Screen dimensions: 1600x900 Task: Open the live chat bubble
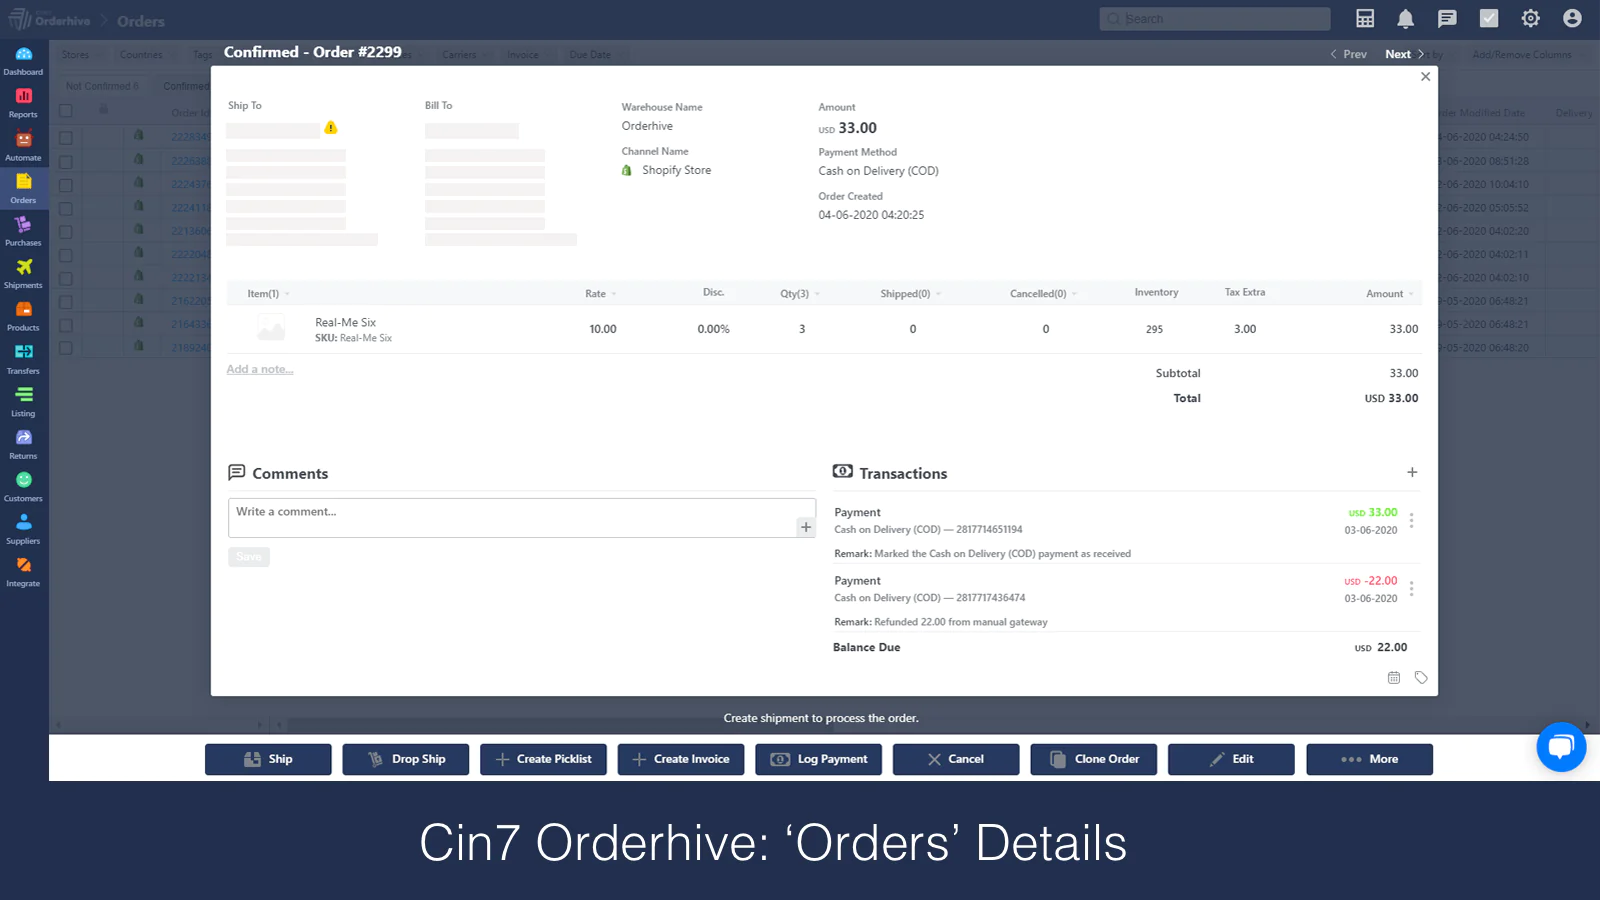1561,746
